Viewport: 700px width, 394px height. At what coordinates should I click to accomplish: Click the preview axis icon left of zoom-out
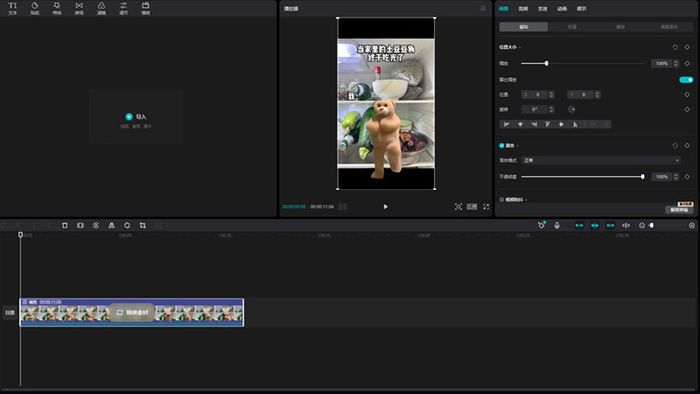click(x=626, y=225)
